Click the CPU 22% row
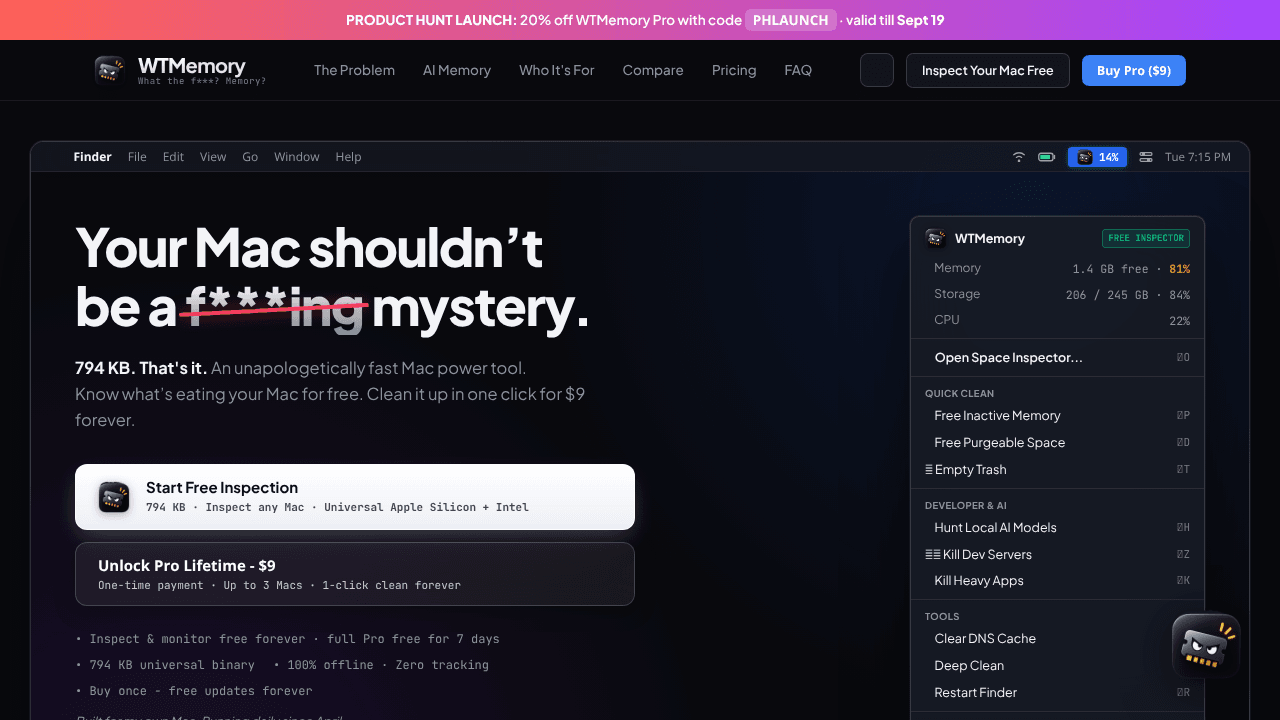 [1058, 320]
